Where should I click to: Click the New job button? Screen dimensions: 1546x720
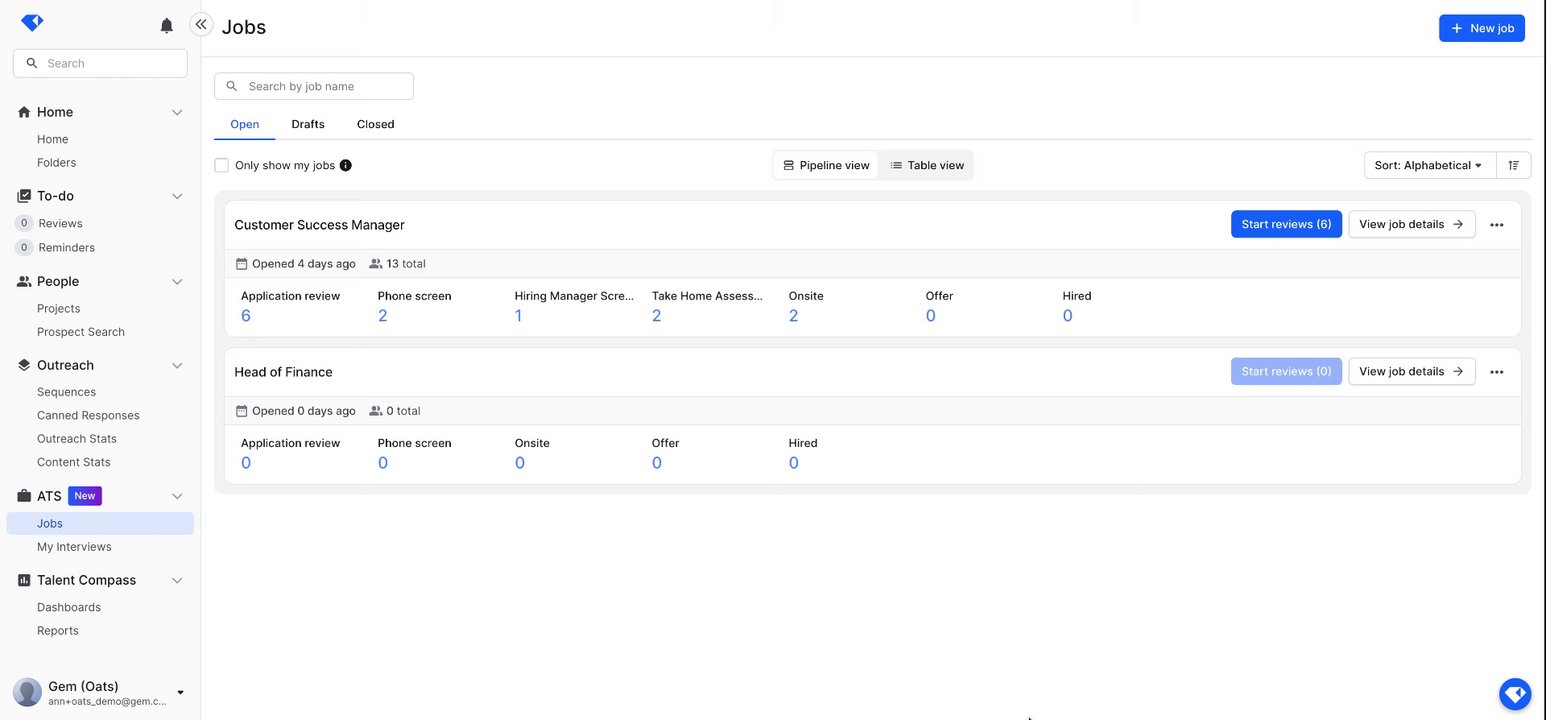point(1481,28)
